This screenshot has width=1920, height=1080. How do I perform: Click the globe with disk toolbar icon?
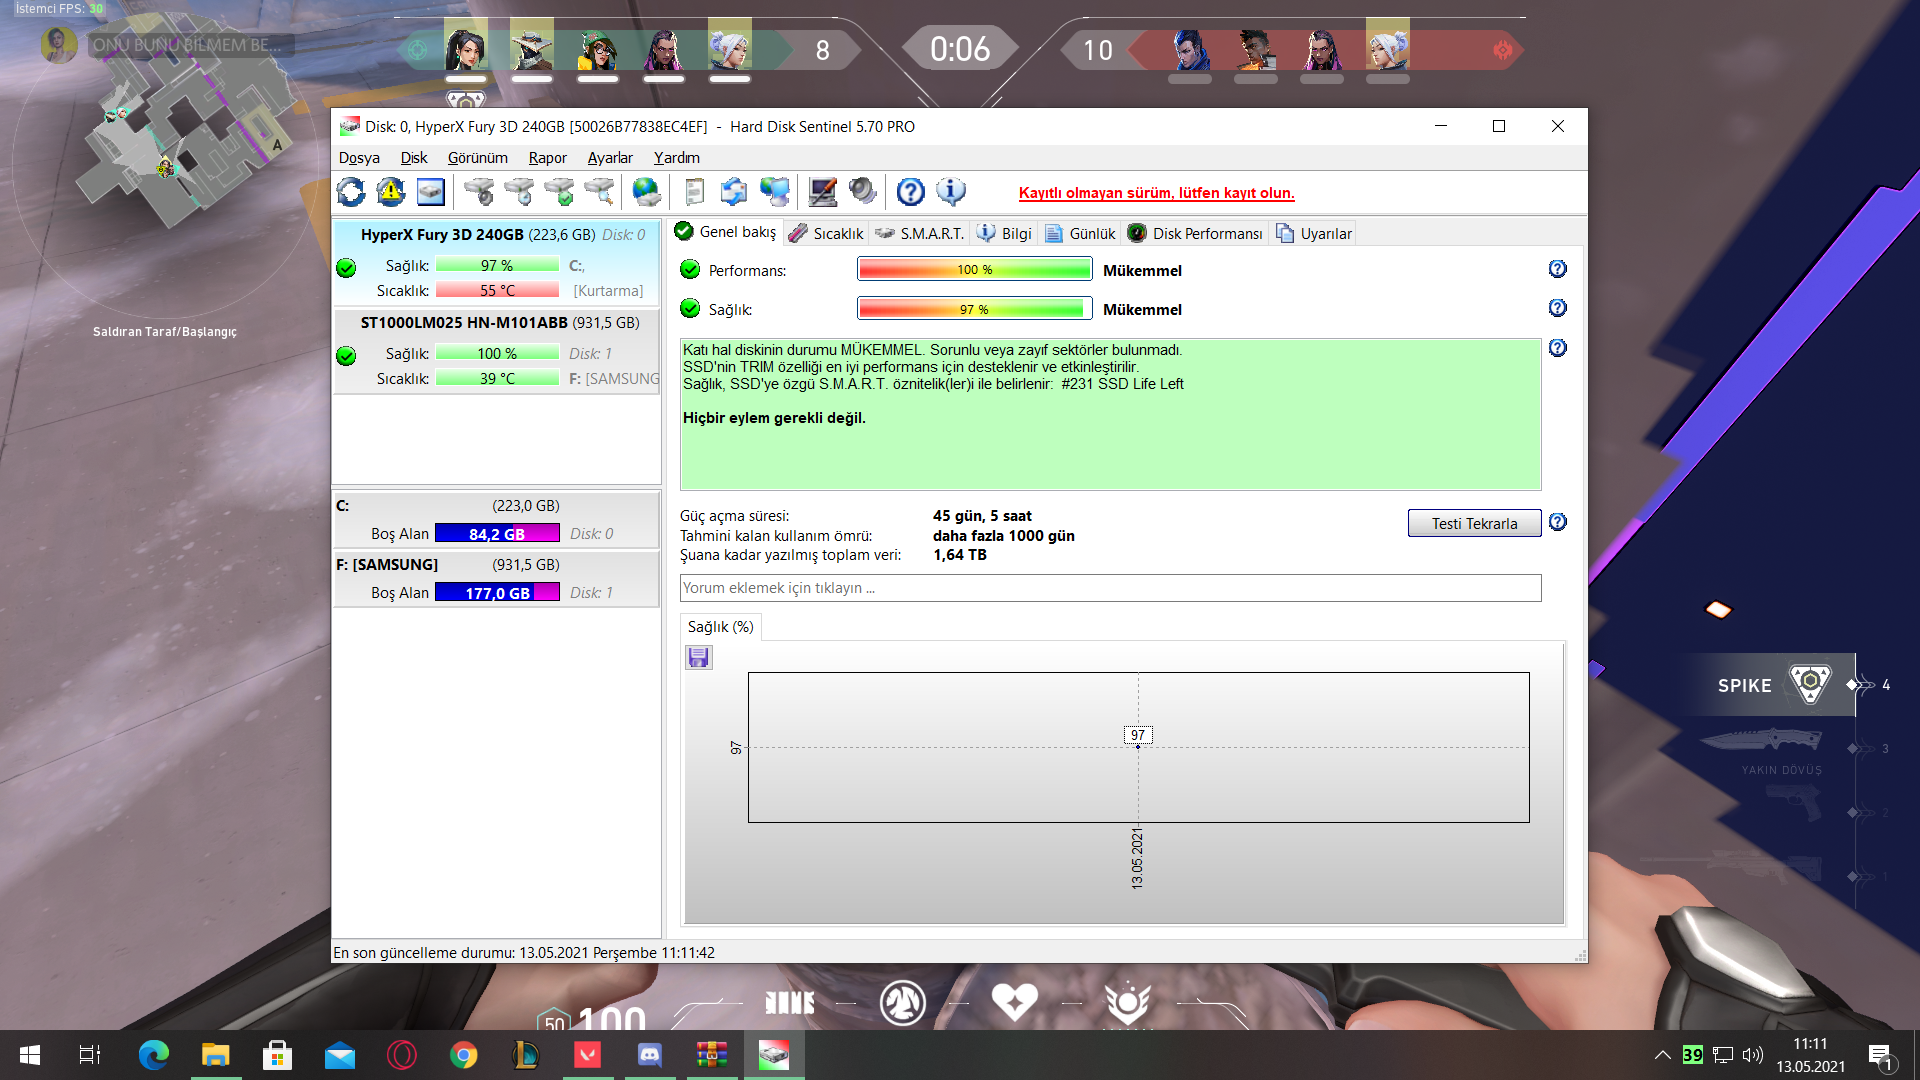(647, 191)
